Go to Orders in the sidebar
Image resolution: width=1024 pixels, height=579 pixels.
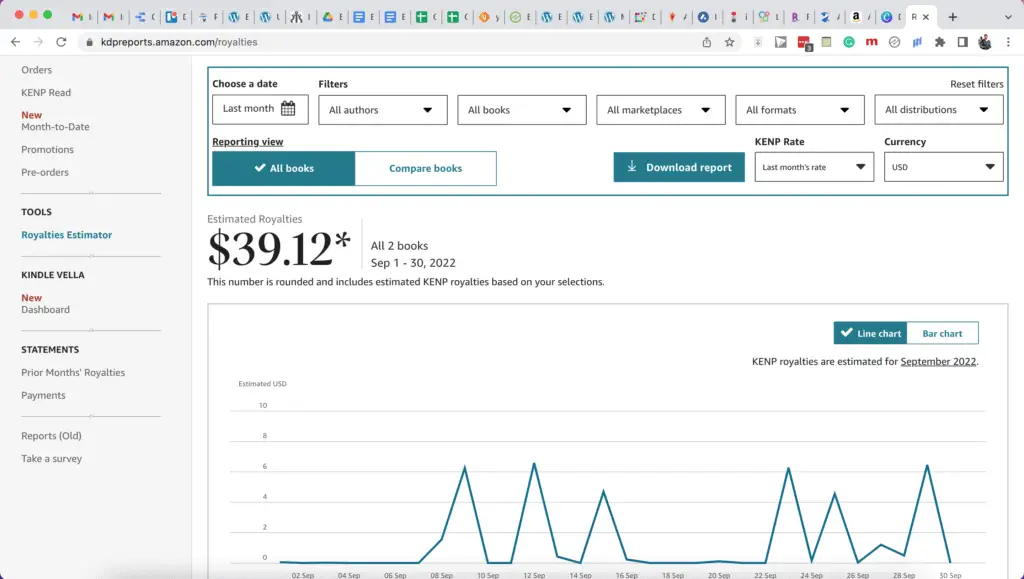[x=37, y=70]
